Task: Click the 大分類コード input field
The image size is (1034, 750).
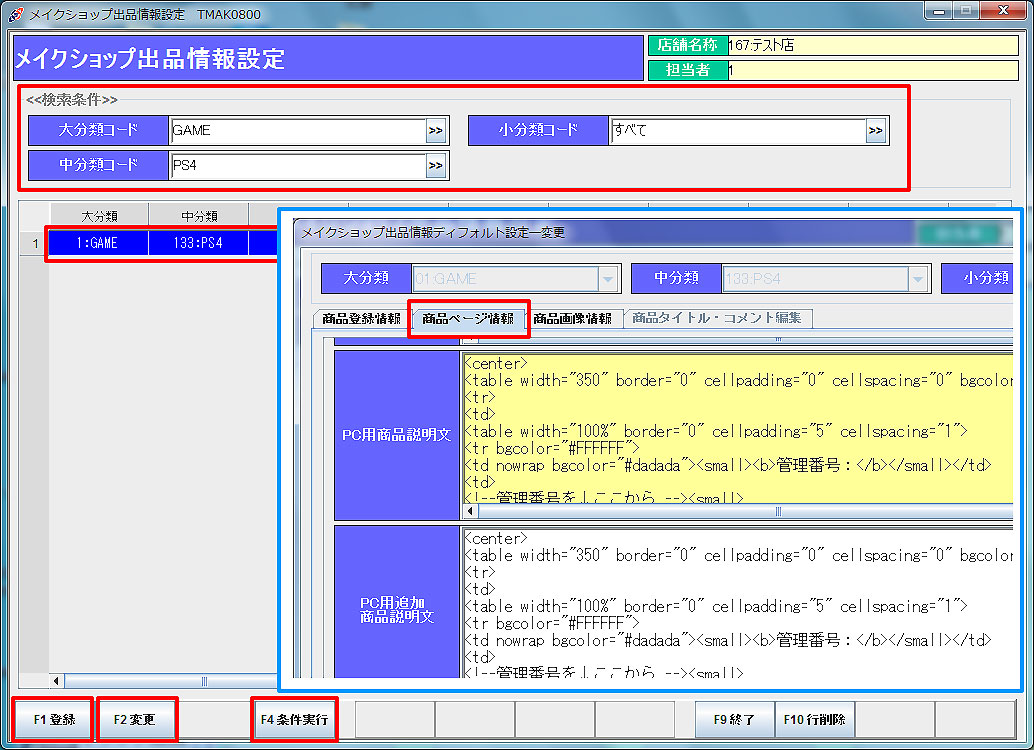Action: pos(298,130)
